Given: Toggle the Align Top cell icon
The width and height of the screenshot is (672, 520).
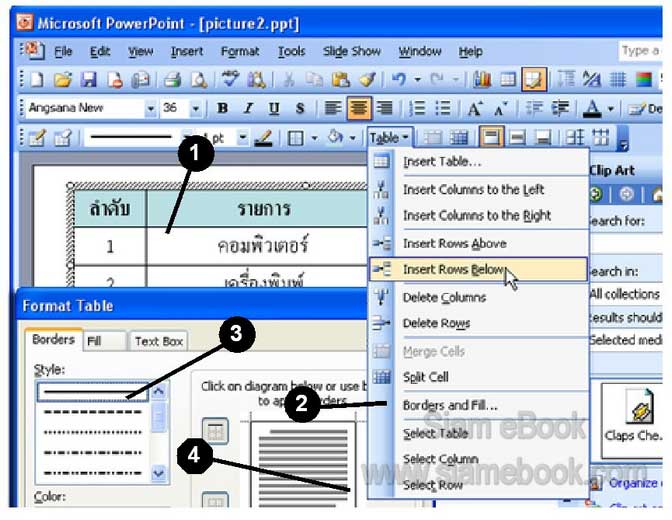Looking at the screenshot, I should [x=492, y=138].
